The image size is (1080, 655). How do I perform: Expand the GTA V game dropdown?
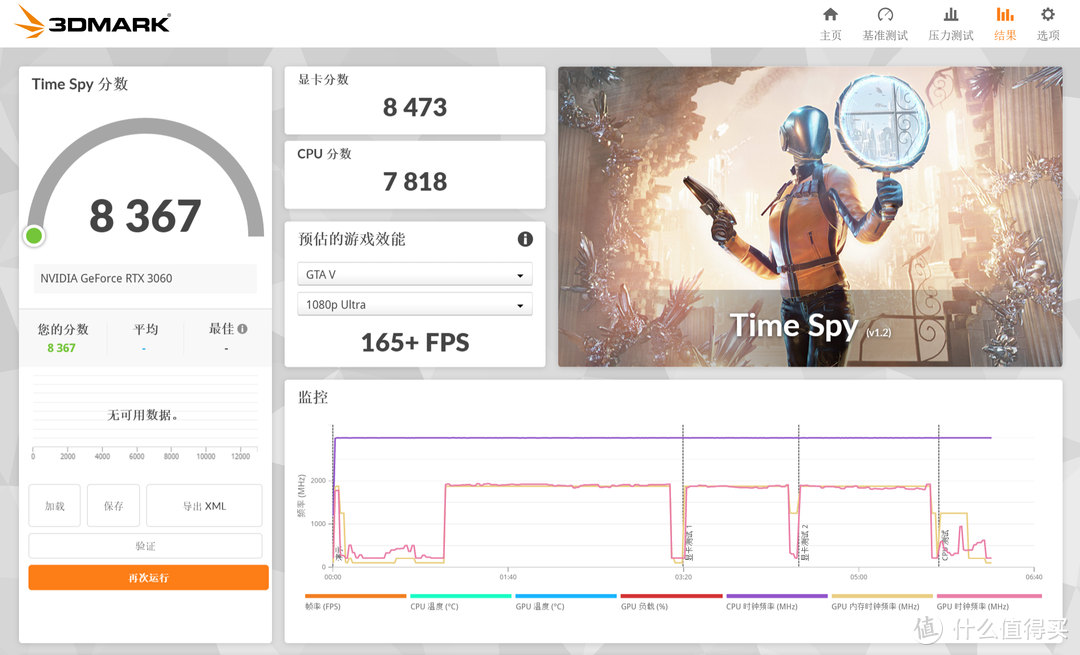point(414,275)
